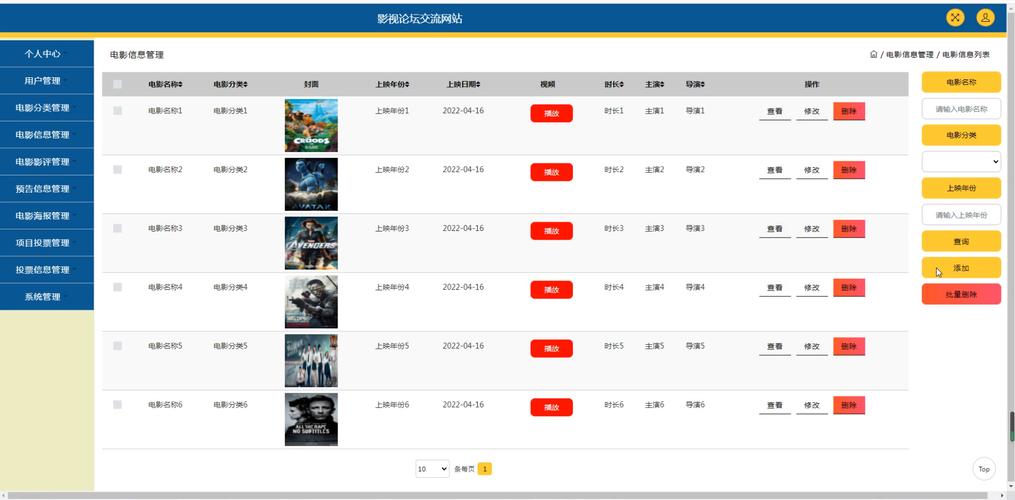Open the 电影分类 filter dropdown
This screenshot has height=500, width=1015.
961,161
